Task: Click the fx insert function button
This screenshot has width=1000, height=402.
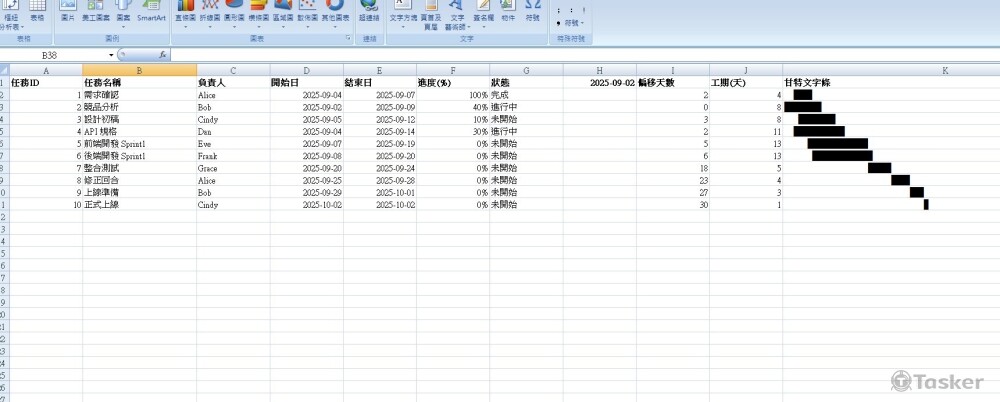Action: click(x=163, y=55)
